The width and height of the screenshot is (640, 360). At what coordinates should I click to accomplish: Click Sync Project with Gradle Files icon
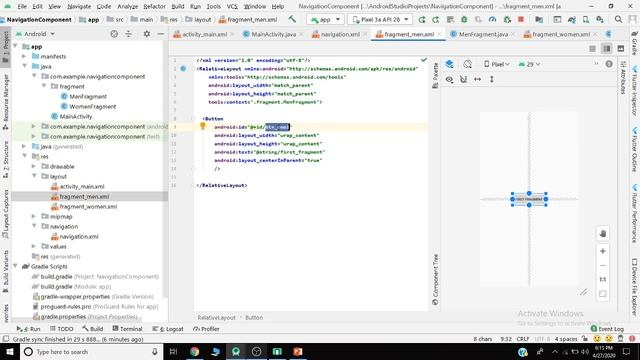point(572,19)
